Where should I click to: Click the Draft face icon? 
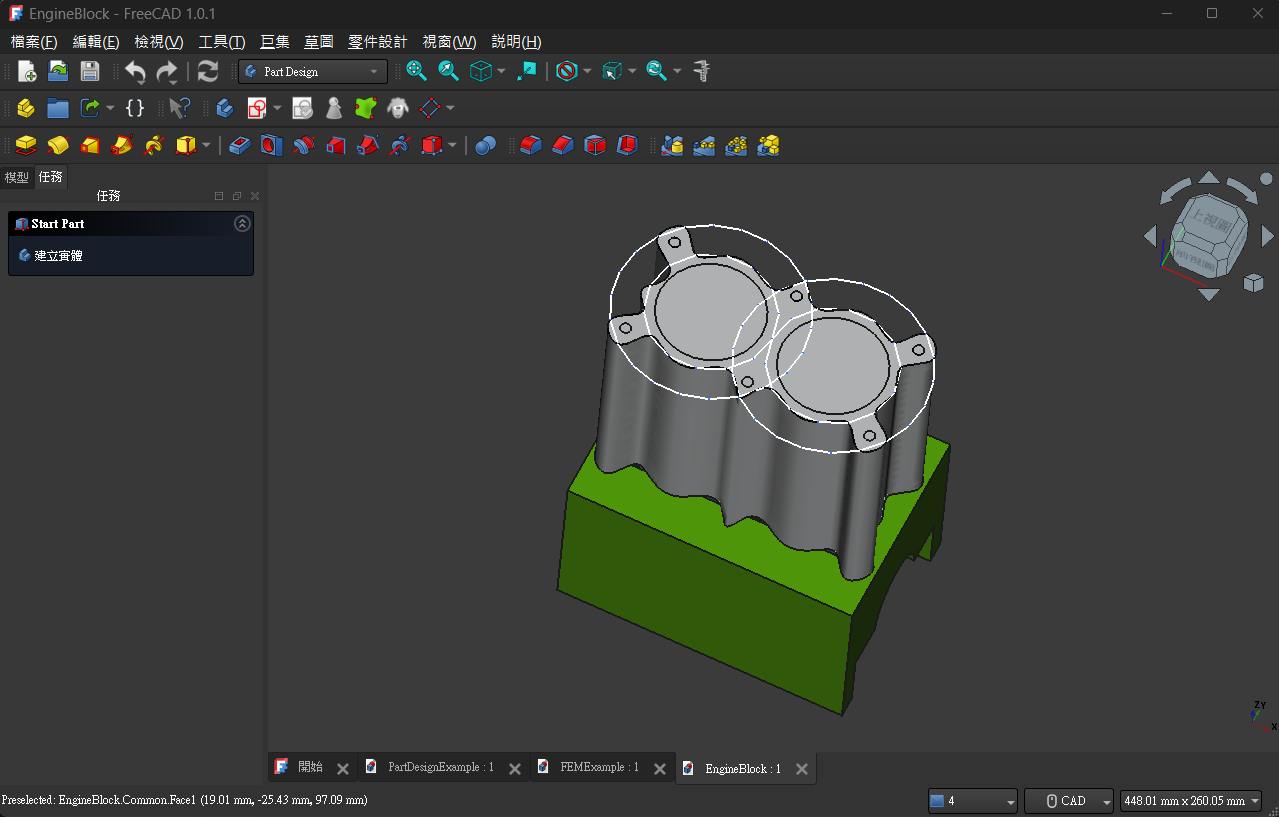[594, 146]
